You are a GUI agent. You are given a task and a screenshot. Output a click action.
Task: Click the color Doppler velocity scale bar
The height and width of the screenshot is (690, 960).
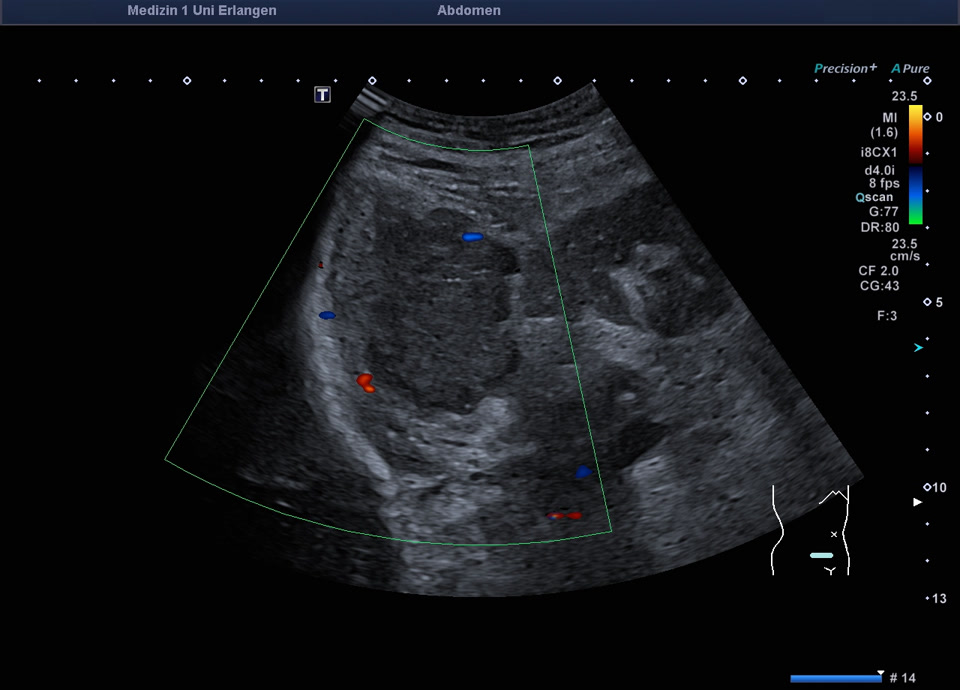point(915,165)
